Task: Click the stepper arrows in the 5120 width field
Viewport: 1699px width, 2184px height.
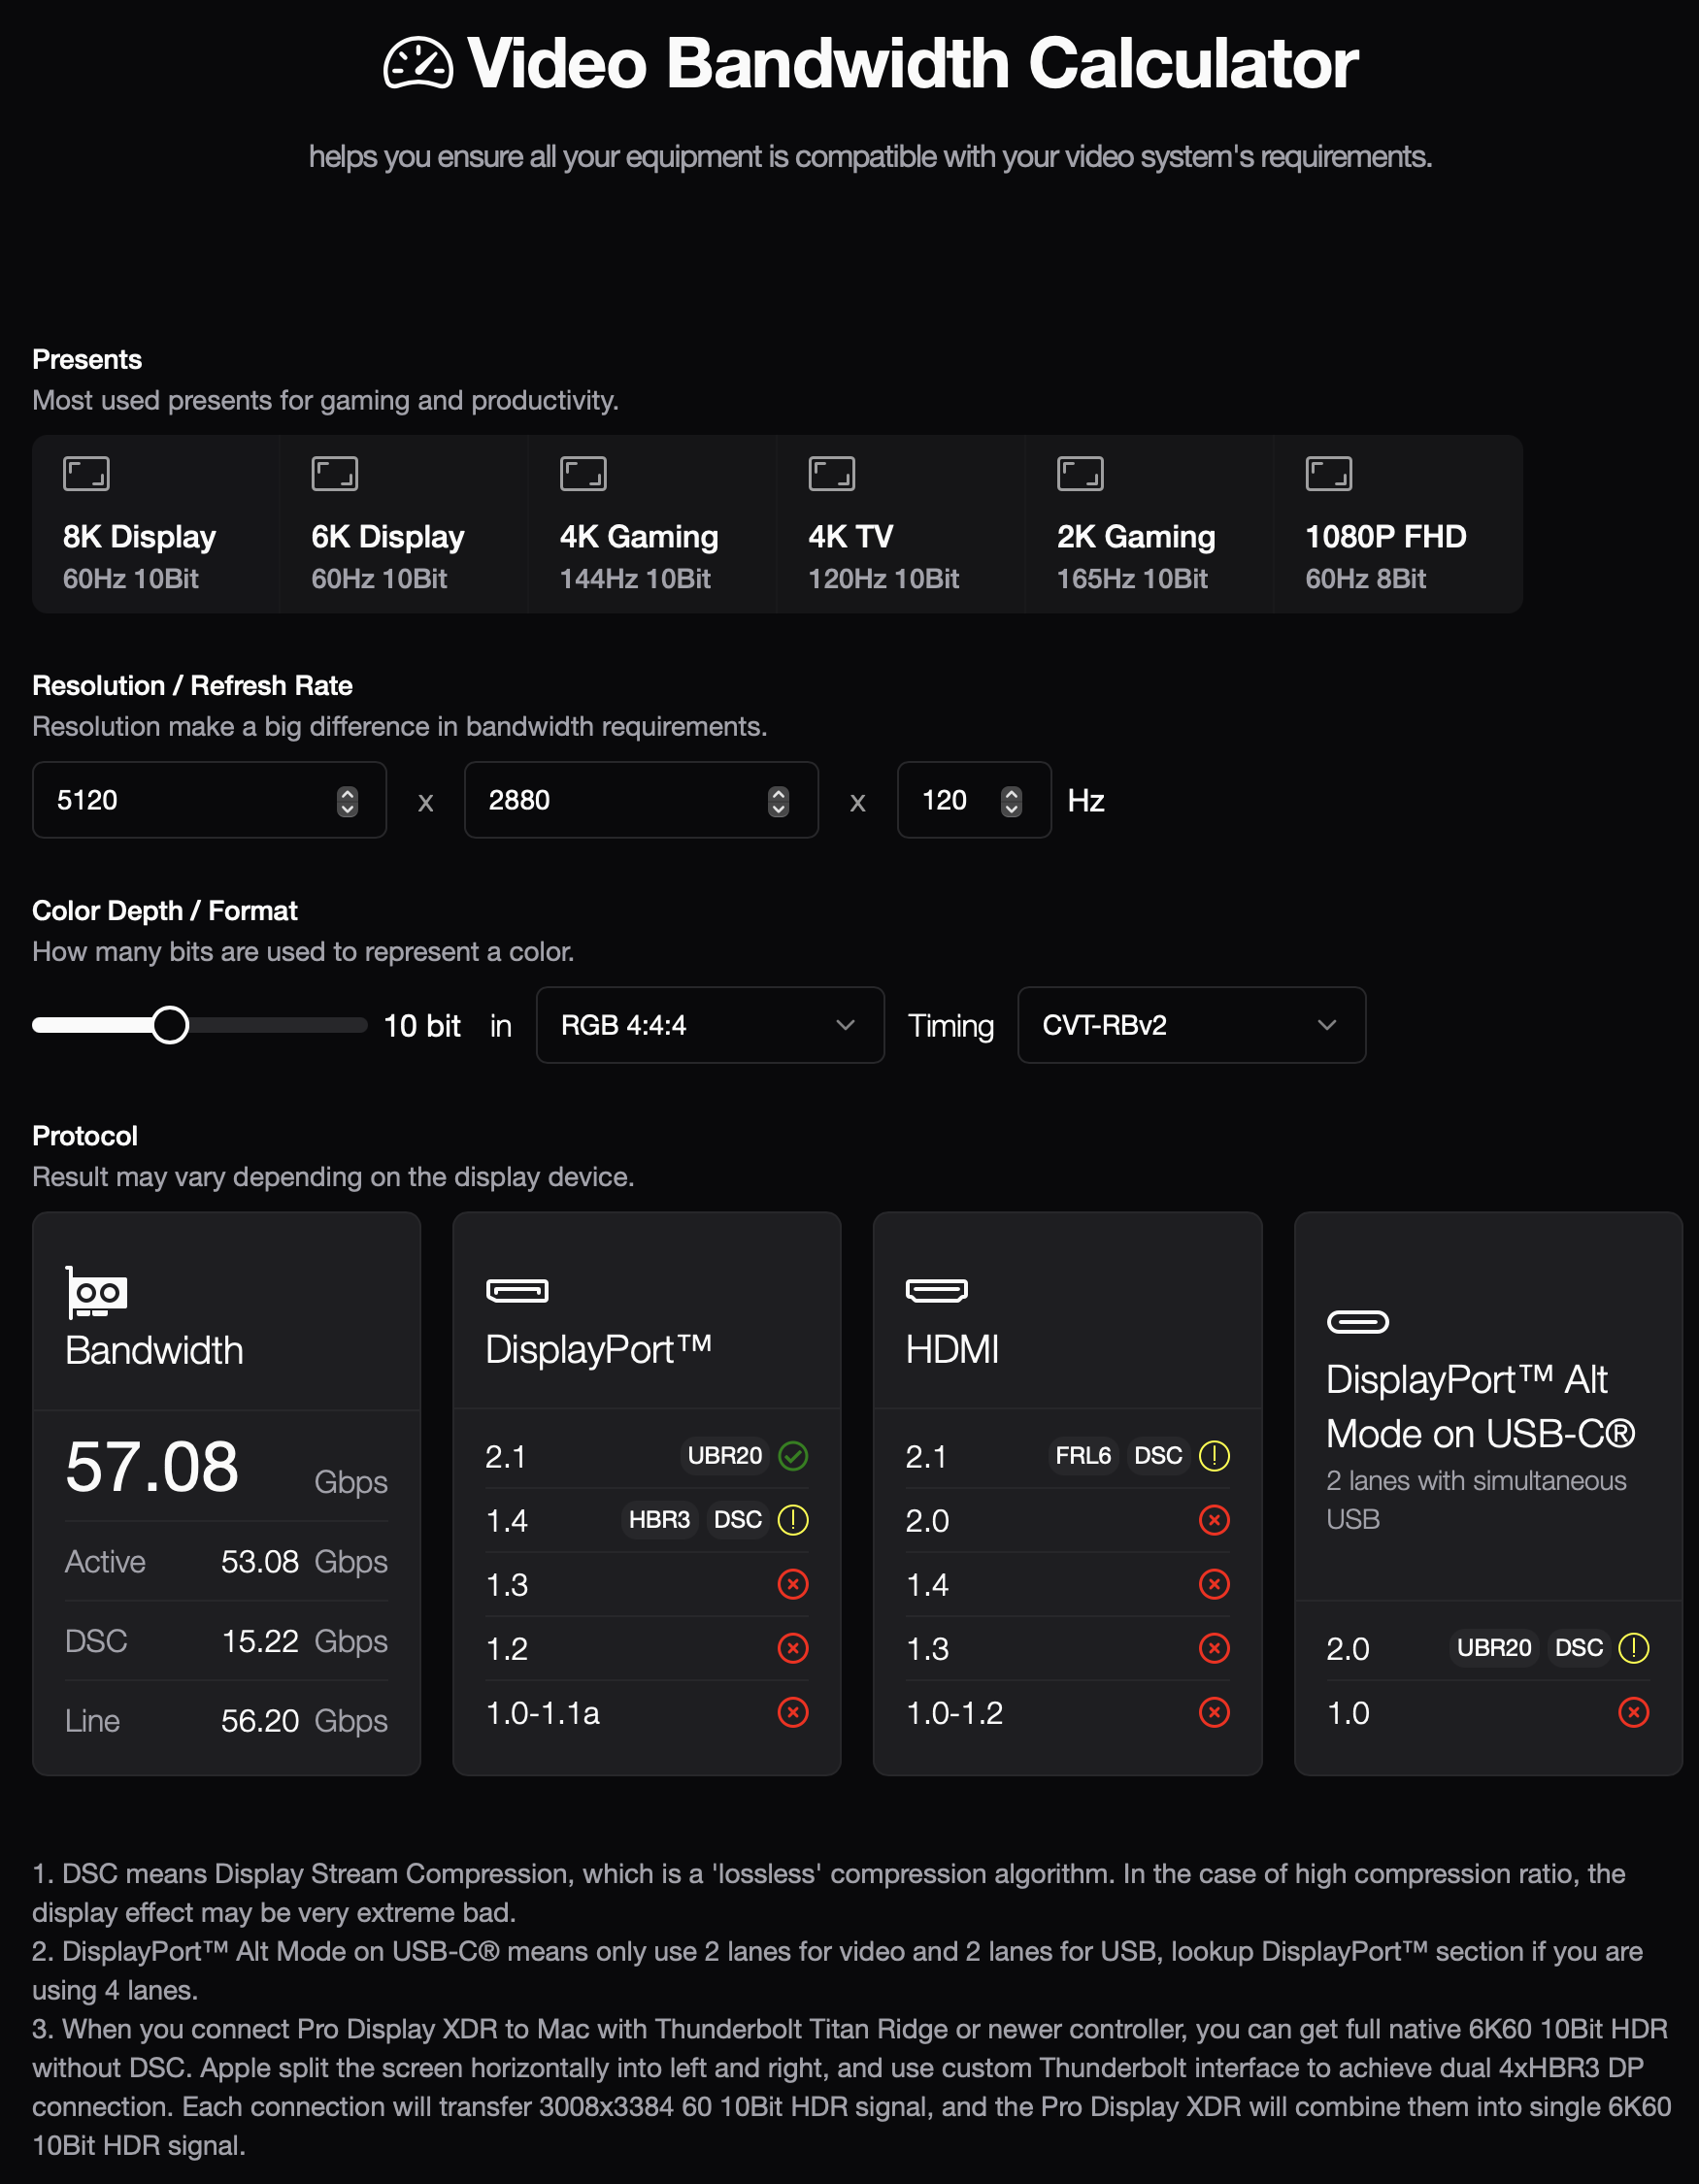Action: coord(347,801)
